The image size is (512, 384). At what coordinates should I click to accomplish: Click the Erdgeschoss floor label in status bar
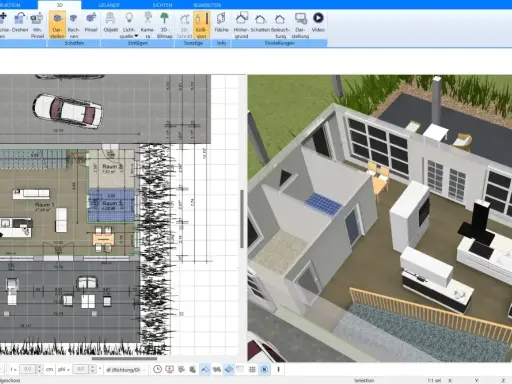pyautogui.click(x=10, y=380)
